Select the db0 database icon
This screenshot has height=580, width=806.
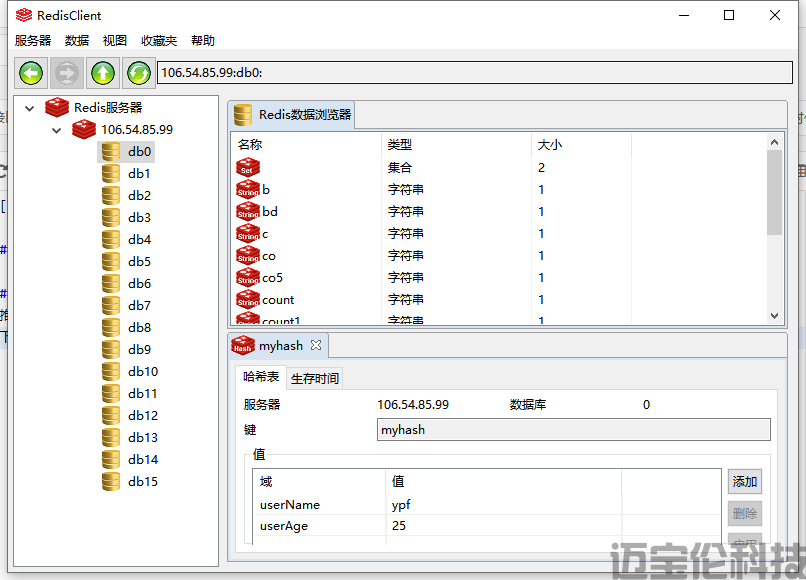(x=111, y=152)
